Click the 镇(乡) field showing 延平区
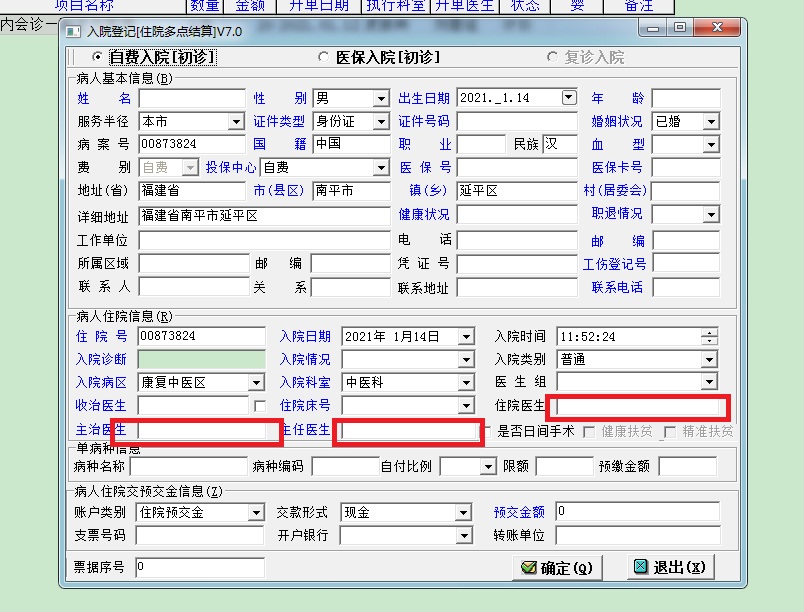Image resolution: width=804 pixels, height=612 pixels. (x=517, y=191)
